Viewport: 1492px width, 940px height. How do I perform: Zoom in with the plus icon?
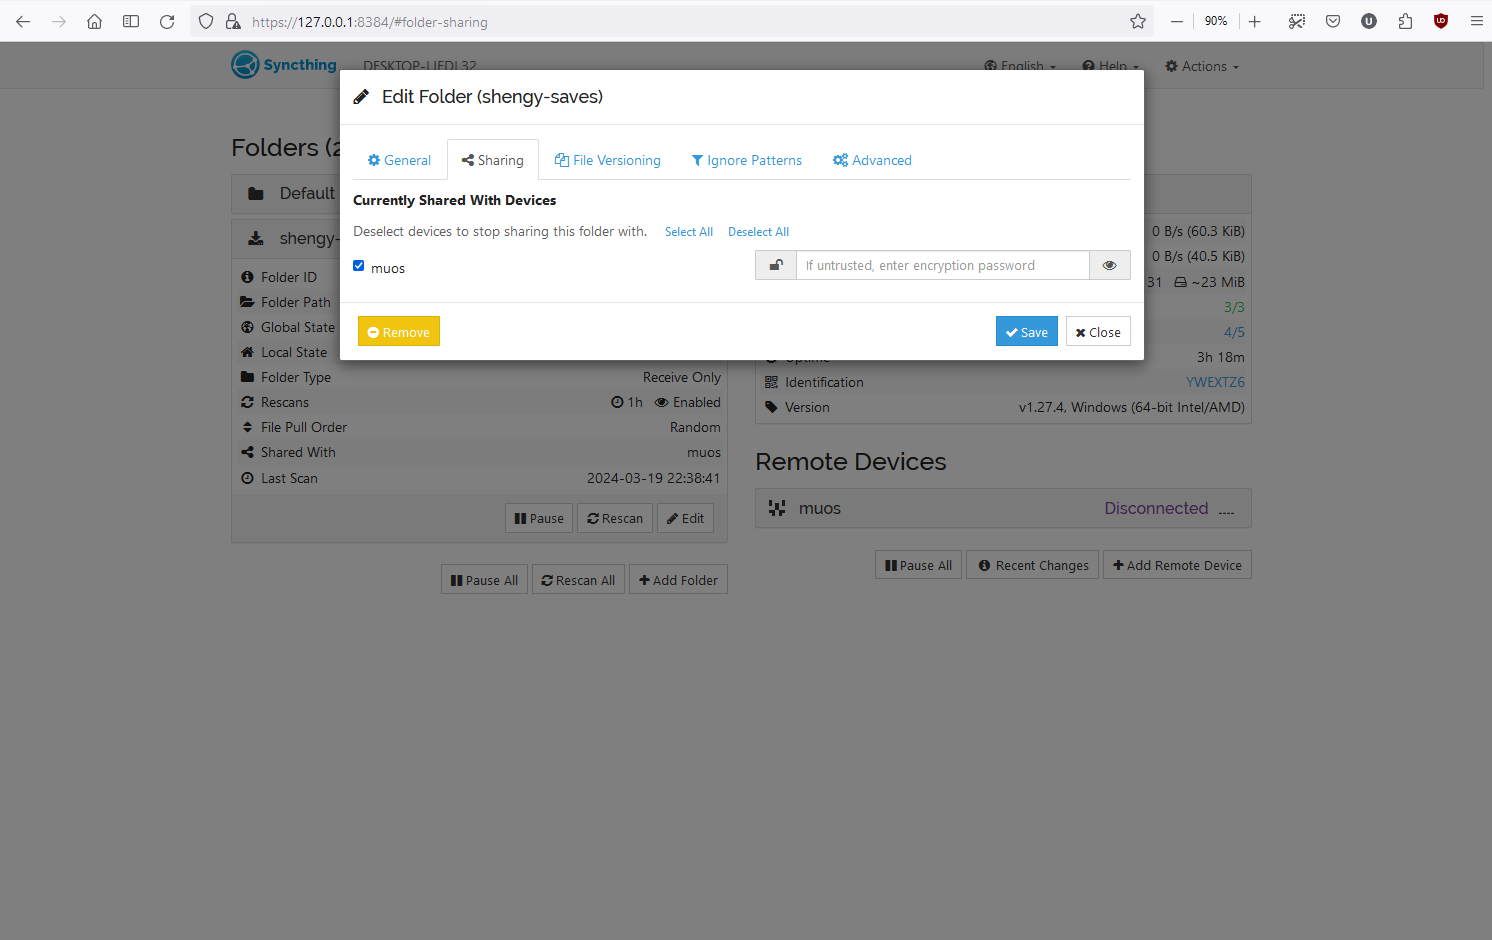1255,21
